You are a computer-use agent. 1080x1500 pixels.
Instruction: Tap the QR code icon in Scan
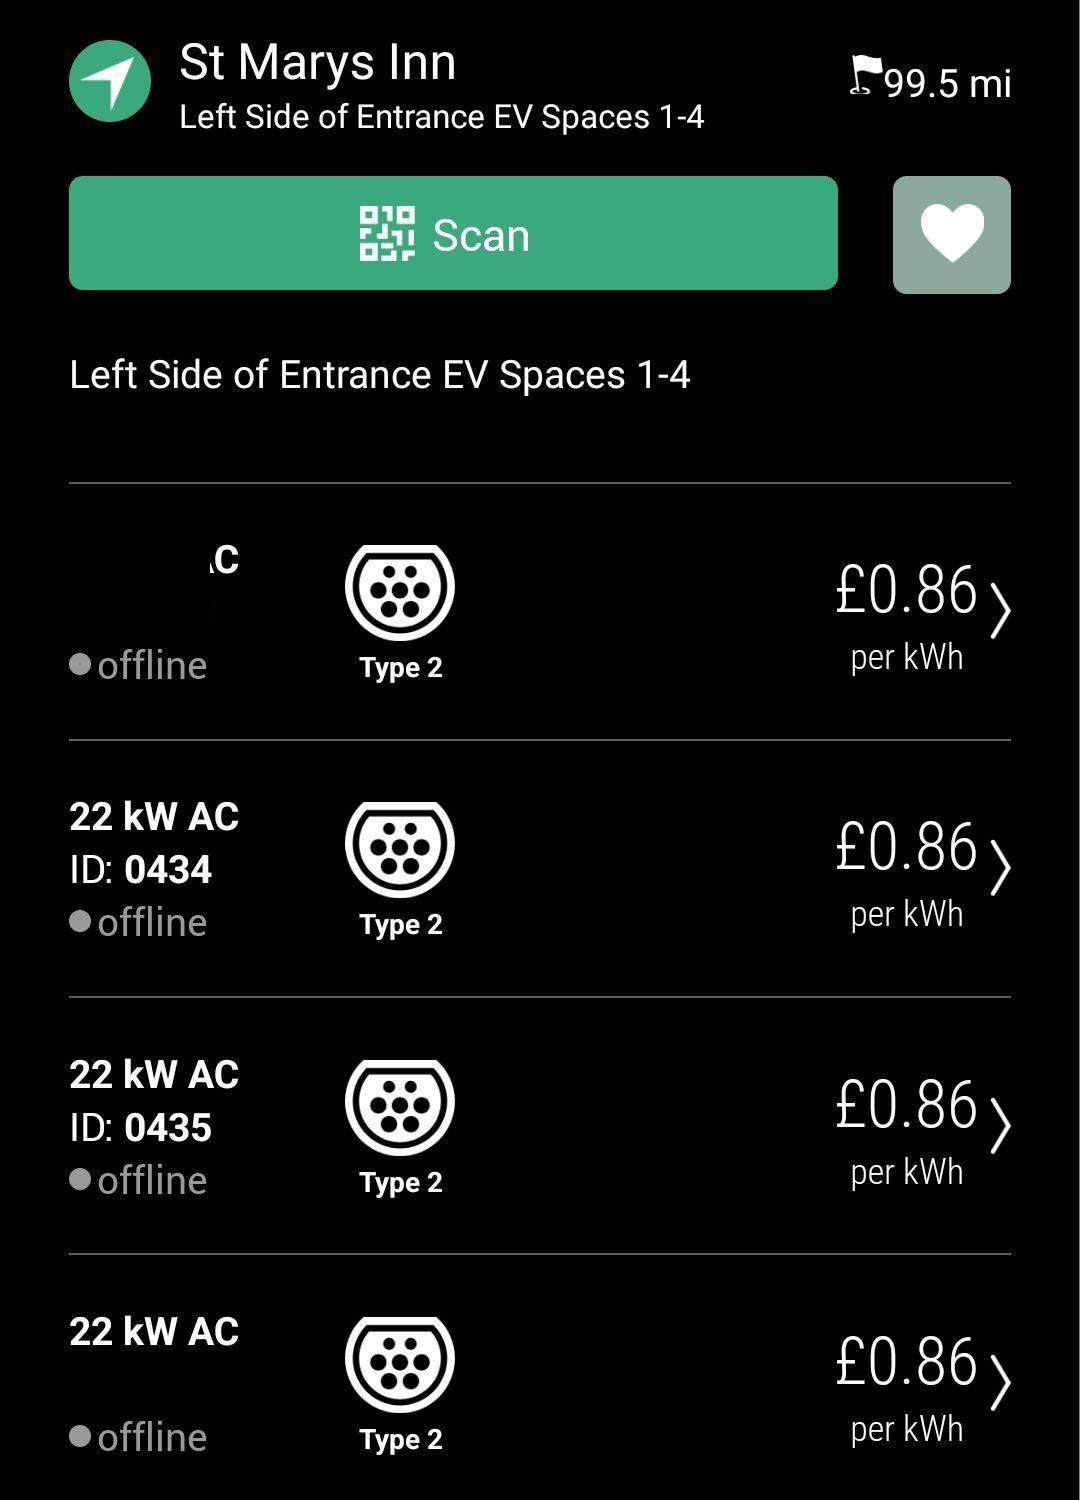tap(386, 234)
